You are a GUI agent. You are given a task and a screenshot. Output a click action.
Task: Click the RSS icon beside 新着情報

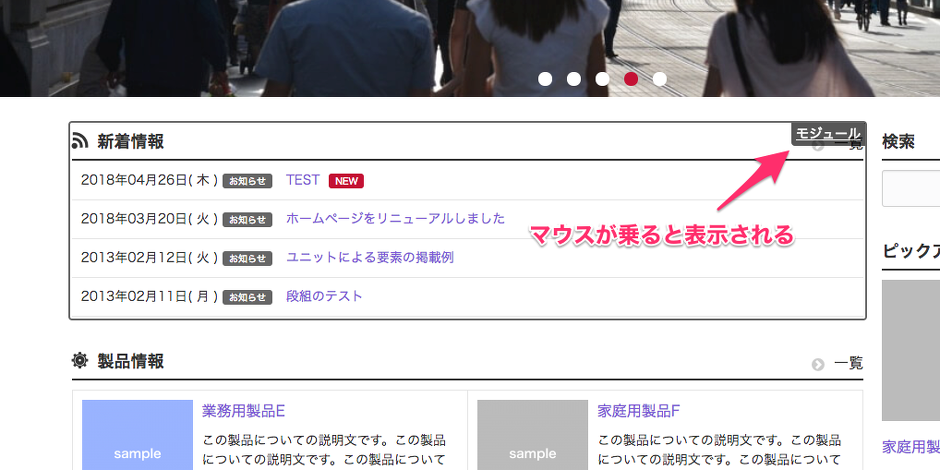pos(80,141)
